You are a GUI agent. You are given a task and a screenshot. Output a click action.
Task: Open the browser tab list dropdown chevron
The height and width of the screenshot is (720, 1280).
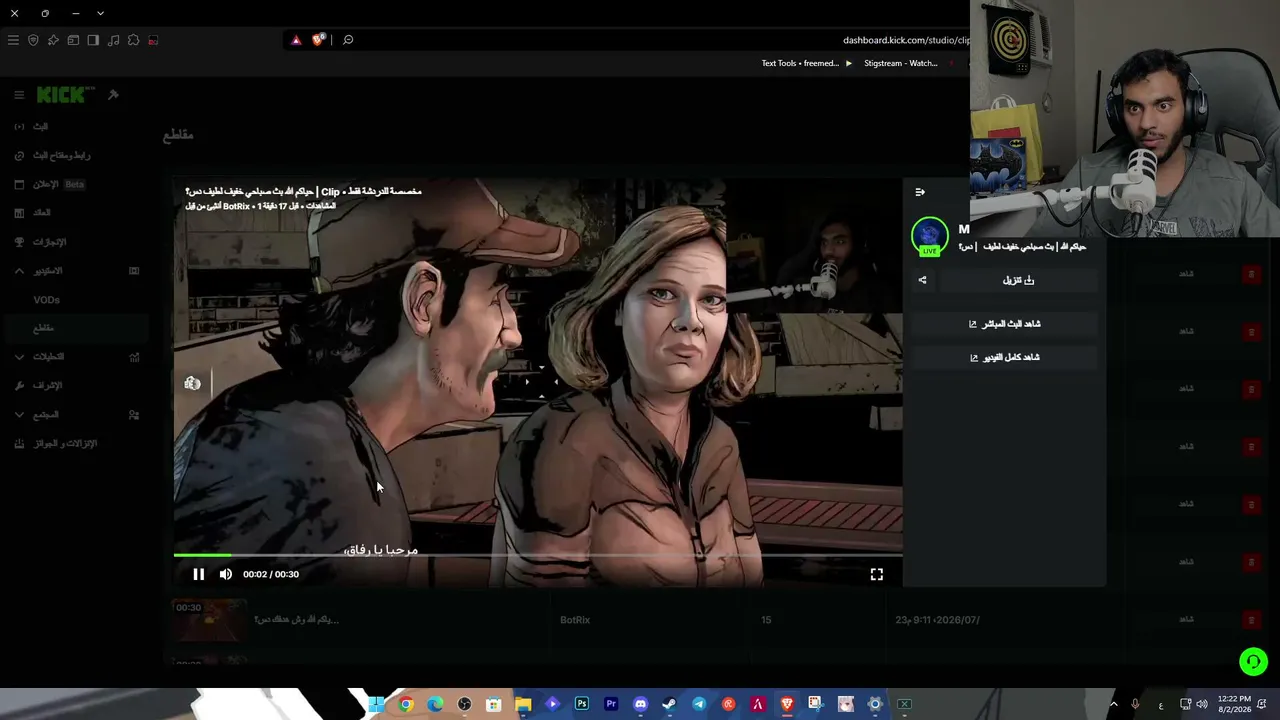point(100,13)
